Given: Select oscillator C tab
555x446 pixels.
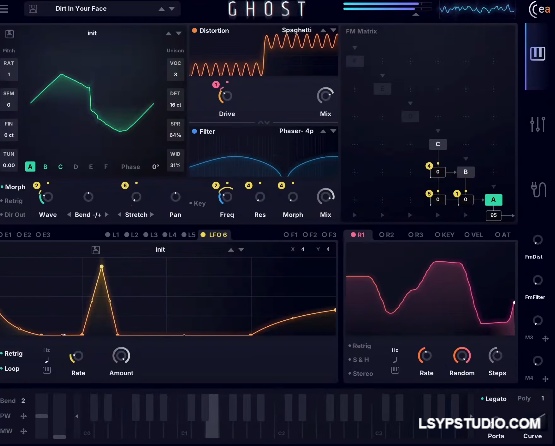Looking at the screenshot, I should [61, 167].
